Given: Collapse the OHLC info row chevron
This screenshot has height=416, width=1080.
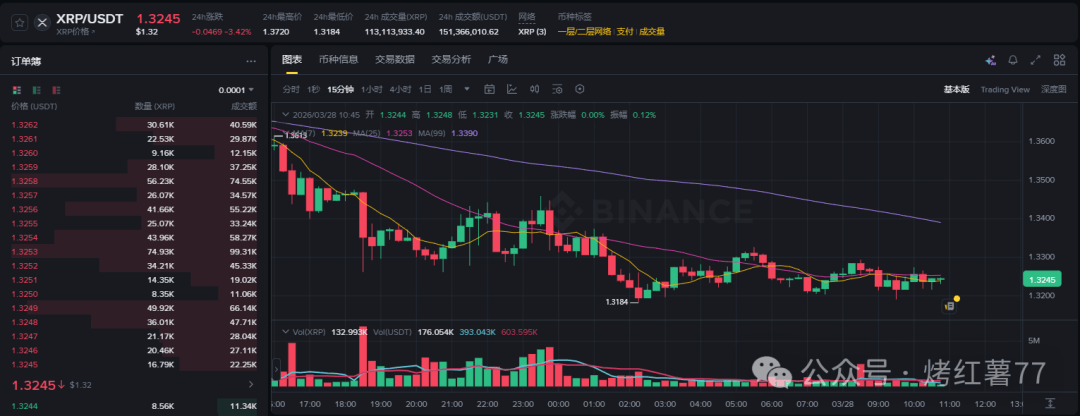Looking at the screenshot, I should pyautogui.click(x=283, y=115).
